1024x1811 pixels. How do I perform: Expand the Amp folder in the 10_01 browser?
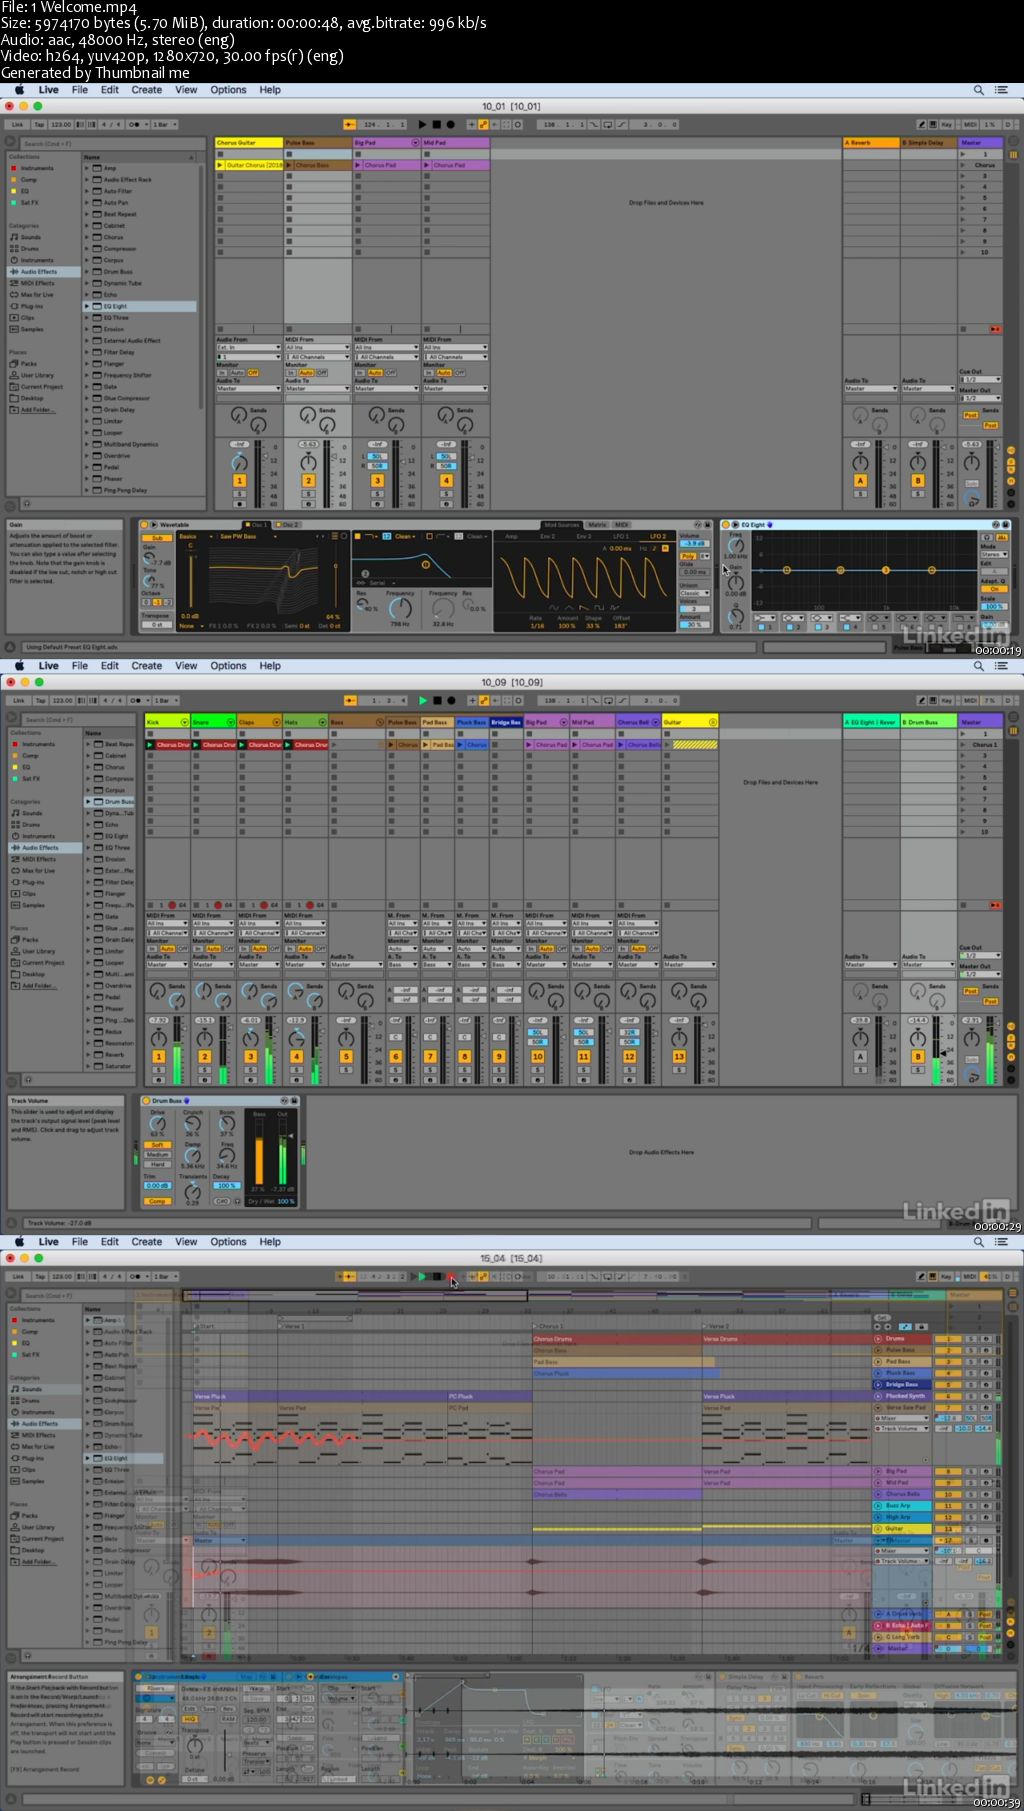pyautogui.click(x=88, y=168)
